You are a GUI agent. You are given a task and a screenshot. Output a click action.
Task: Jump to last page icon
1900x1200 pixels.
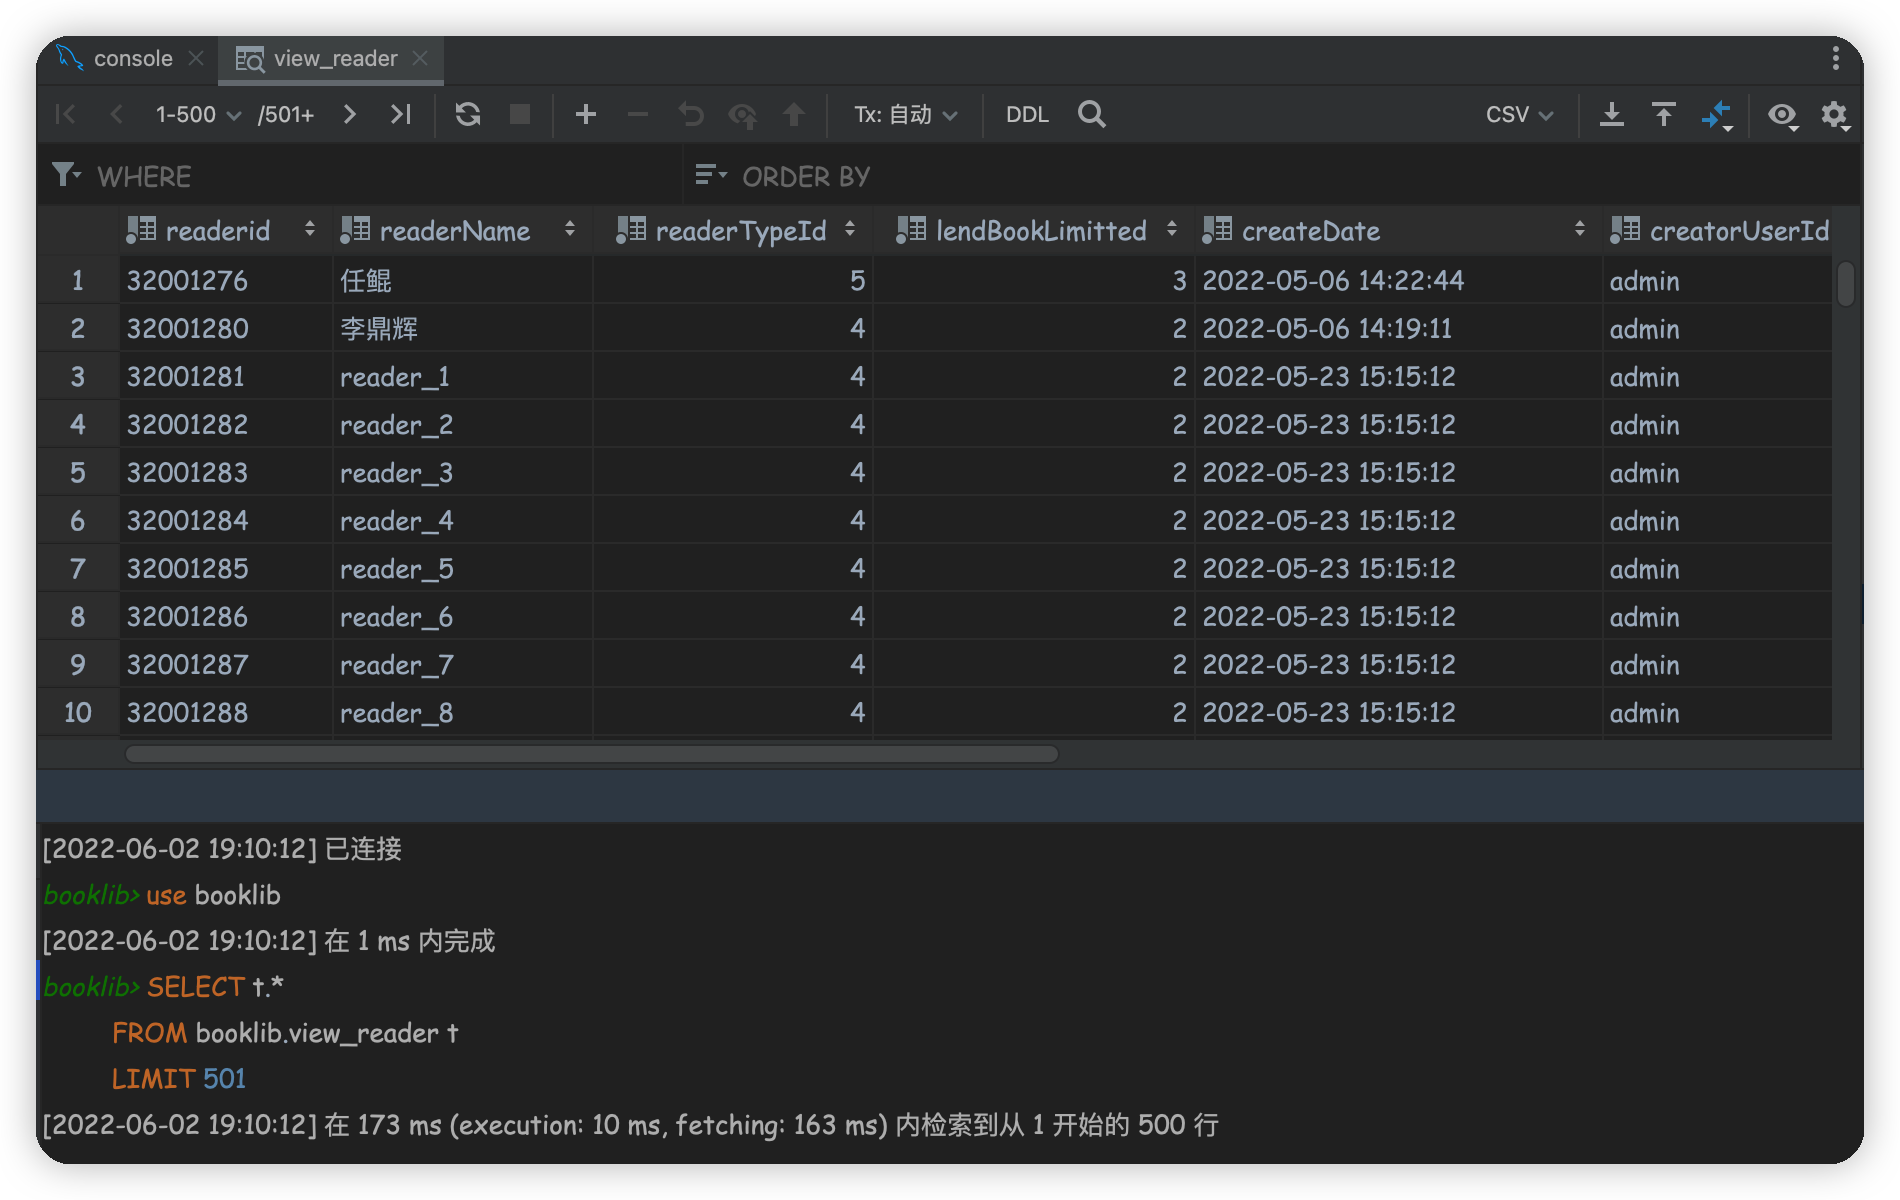(x=401, y=114)
